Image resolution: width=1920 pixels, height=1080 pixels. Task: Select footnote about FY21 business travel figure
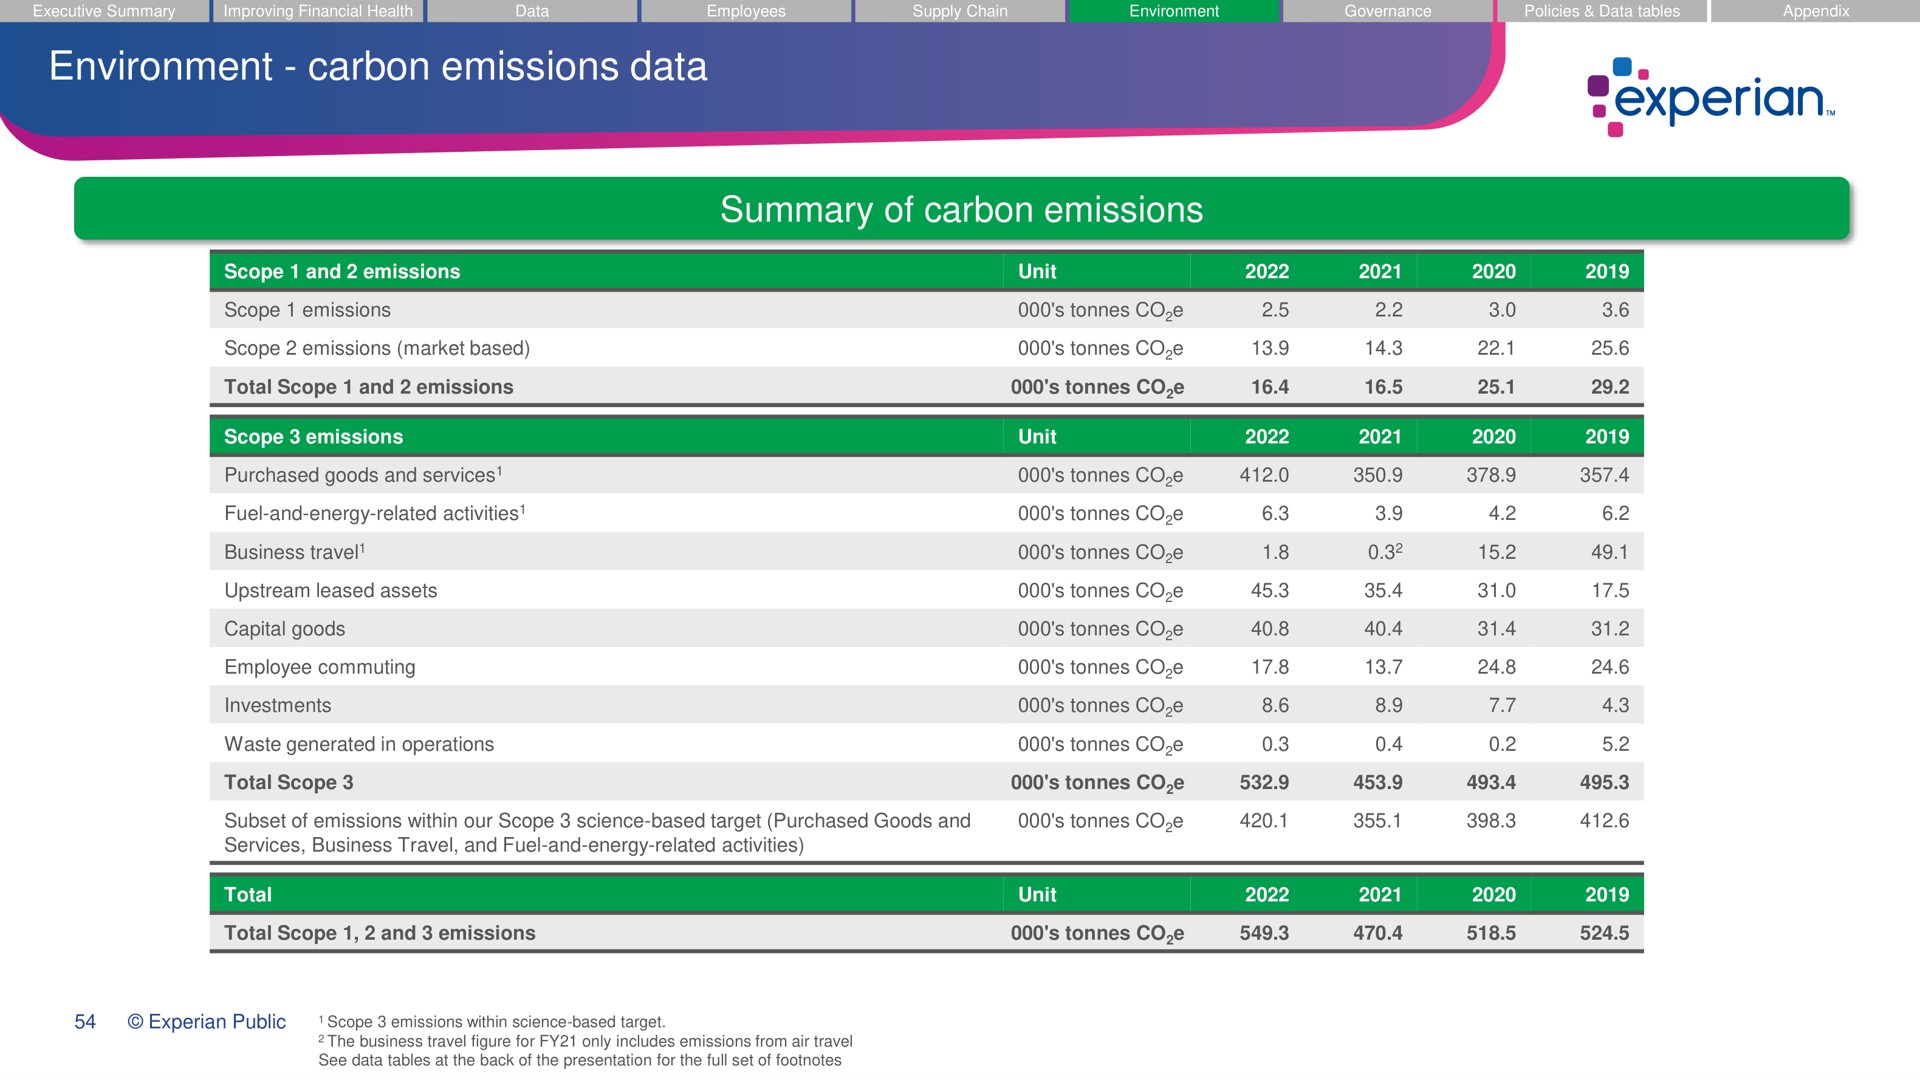(585, 1041)
